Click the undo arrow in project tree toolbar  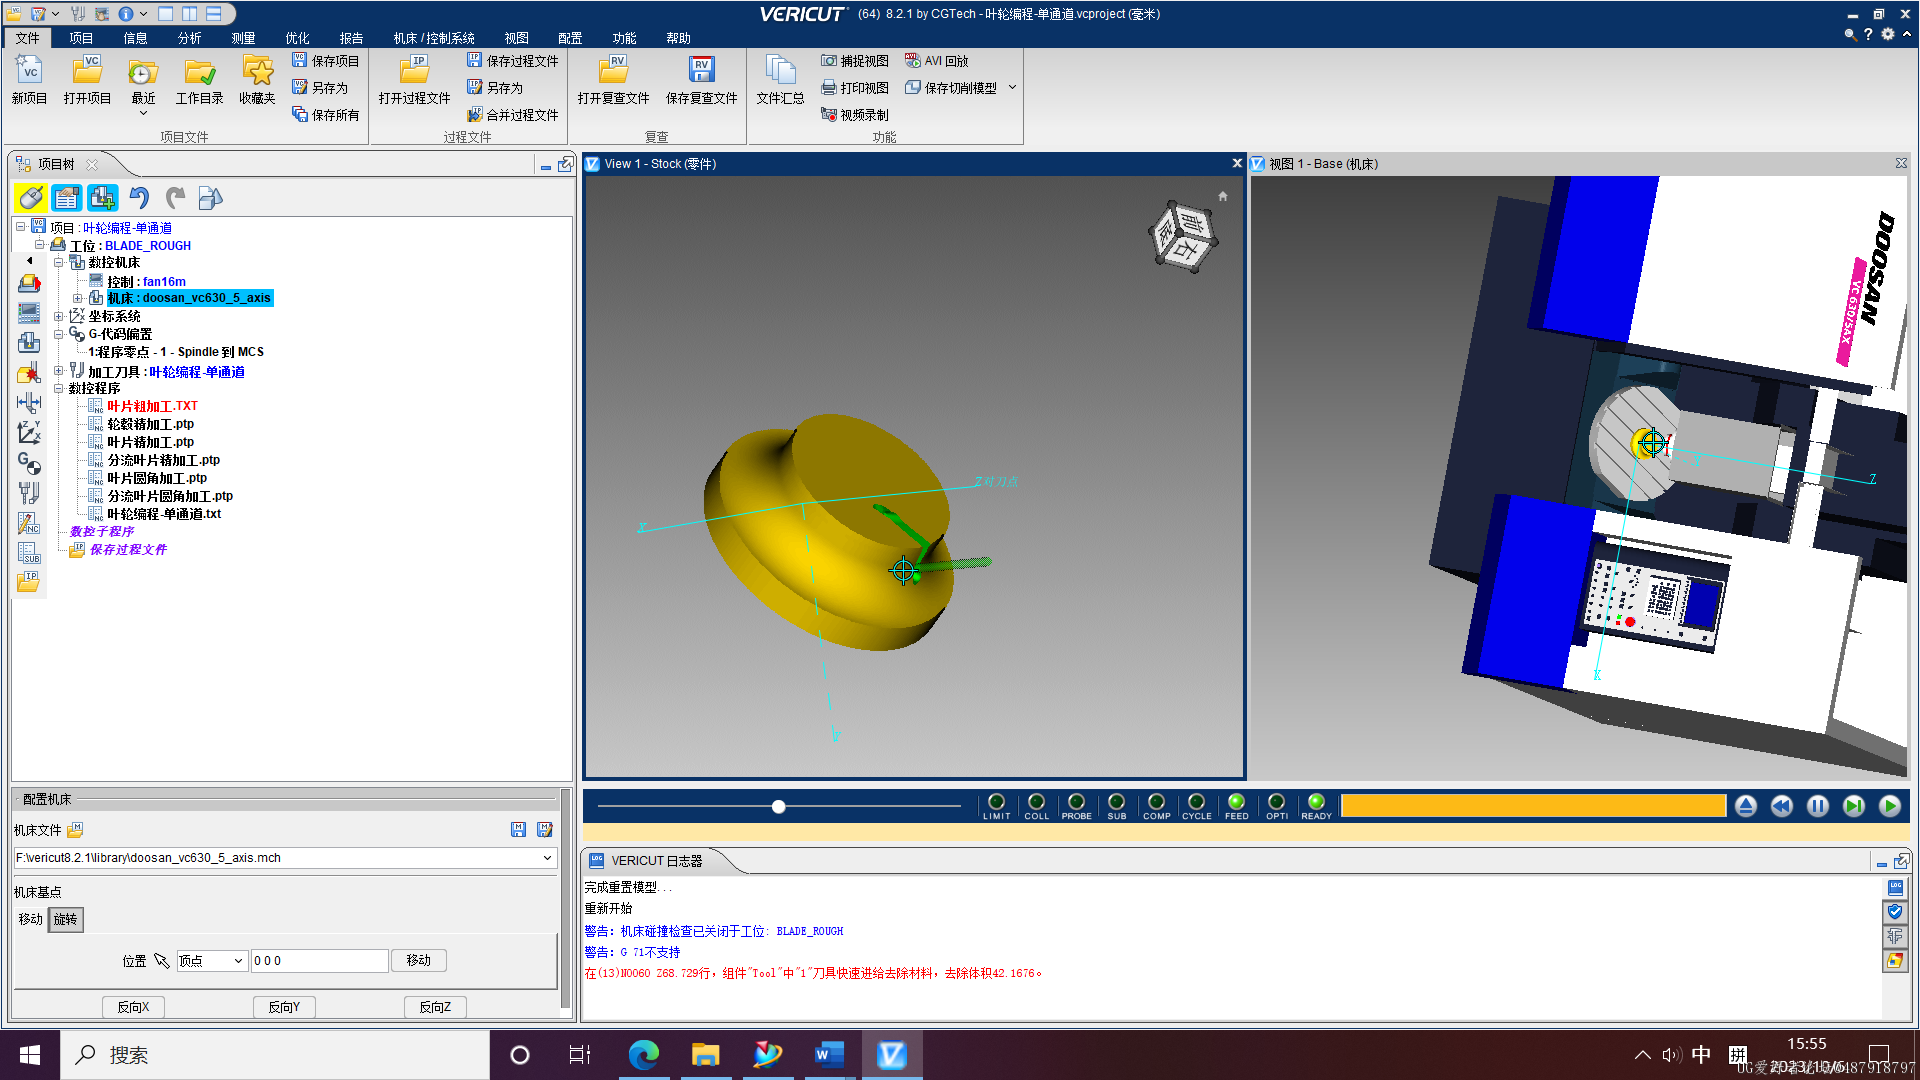pyautogui.click(x=139, y=198)
